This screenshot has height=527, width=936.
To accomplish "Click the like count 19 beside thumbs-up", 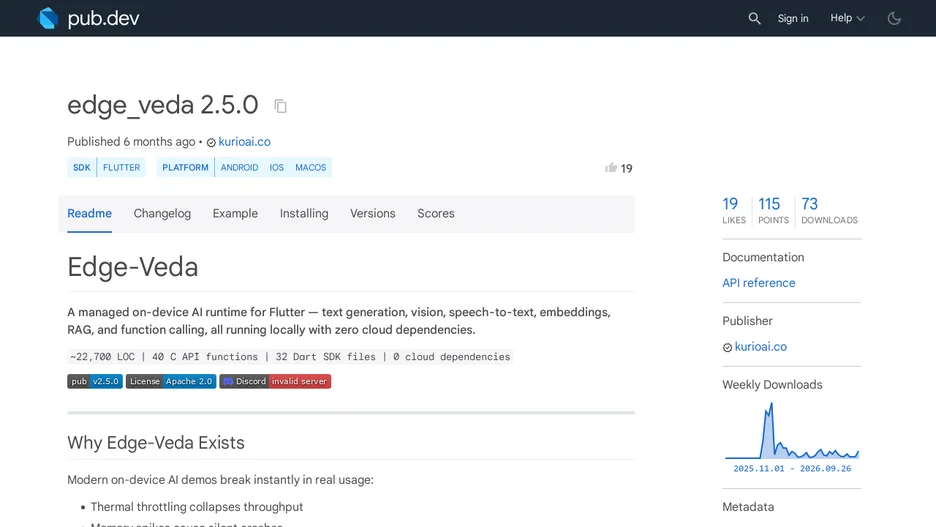I will click(626, 169).
